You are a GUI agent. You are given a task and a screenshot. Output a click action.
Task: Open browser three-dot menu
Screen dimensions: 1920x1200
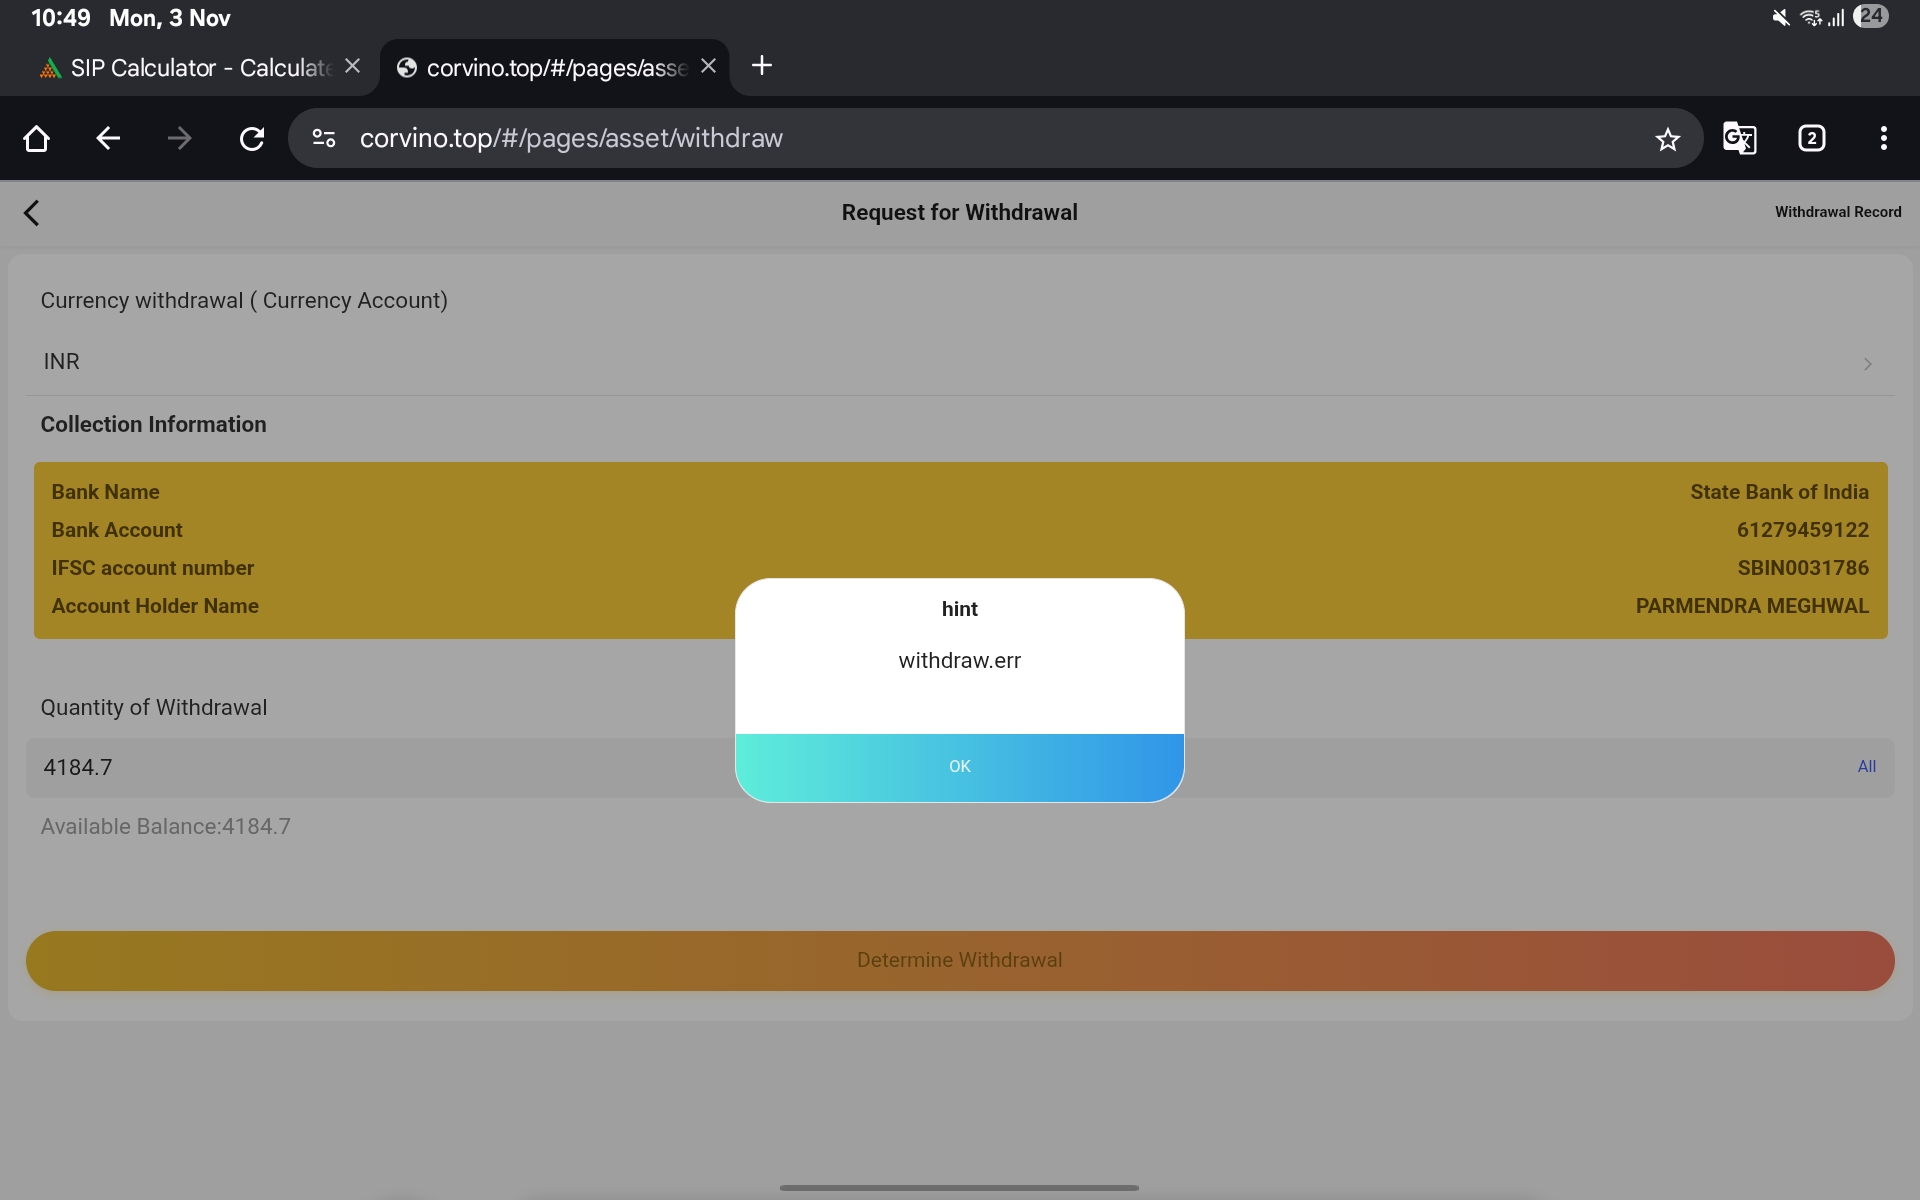[x=1883, y=138]
